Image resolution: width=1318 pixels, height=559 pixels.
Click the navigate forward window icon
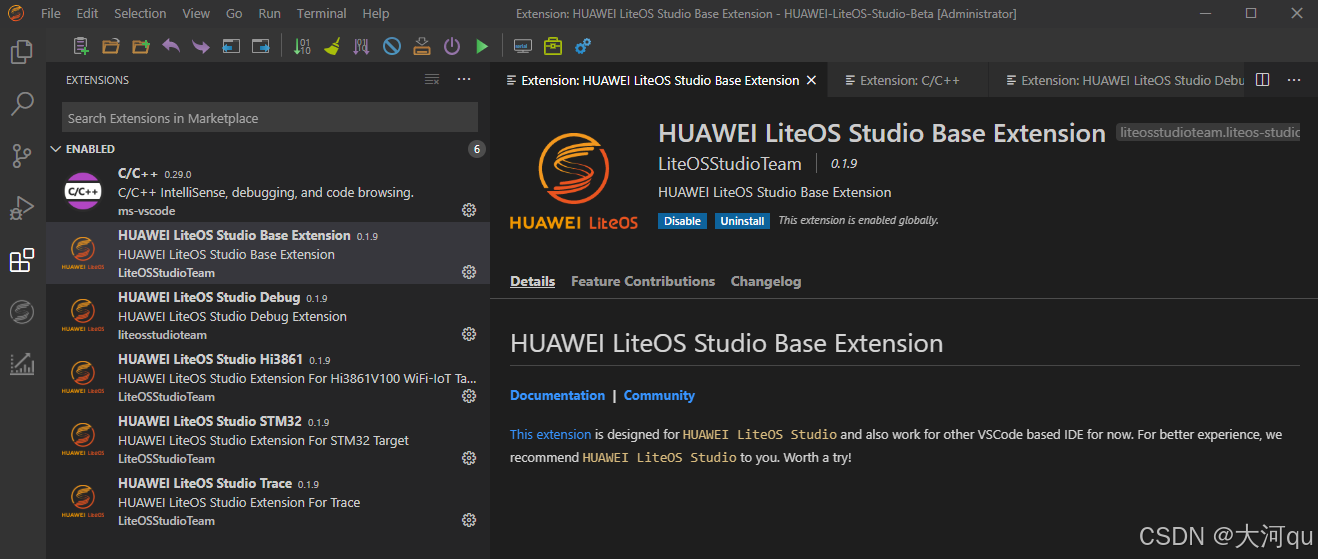click(x=261, y=46)
